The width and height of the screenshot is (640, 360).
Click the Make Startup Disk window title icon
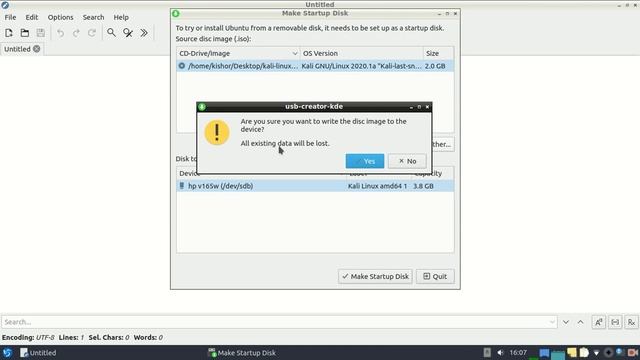(x=176, y=13)
